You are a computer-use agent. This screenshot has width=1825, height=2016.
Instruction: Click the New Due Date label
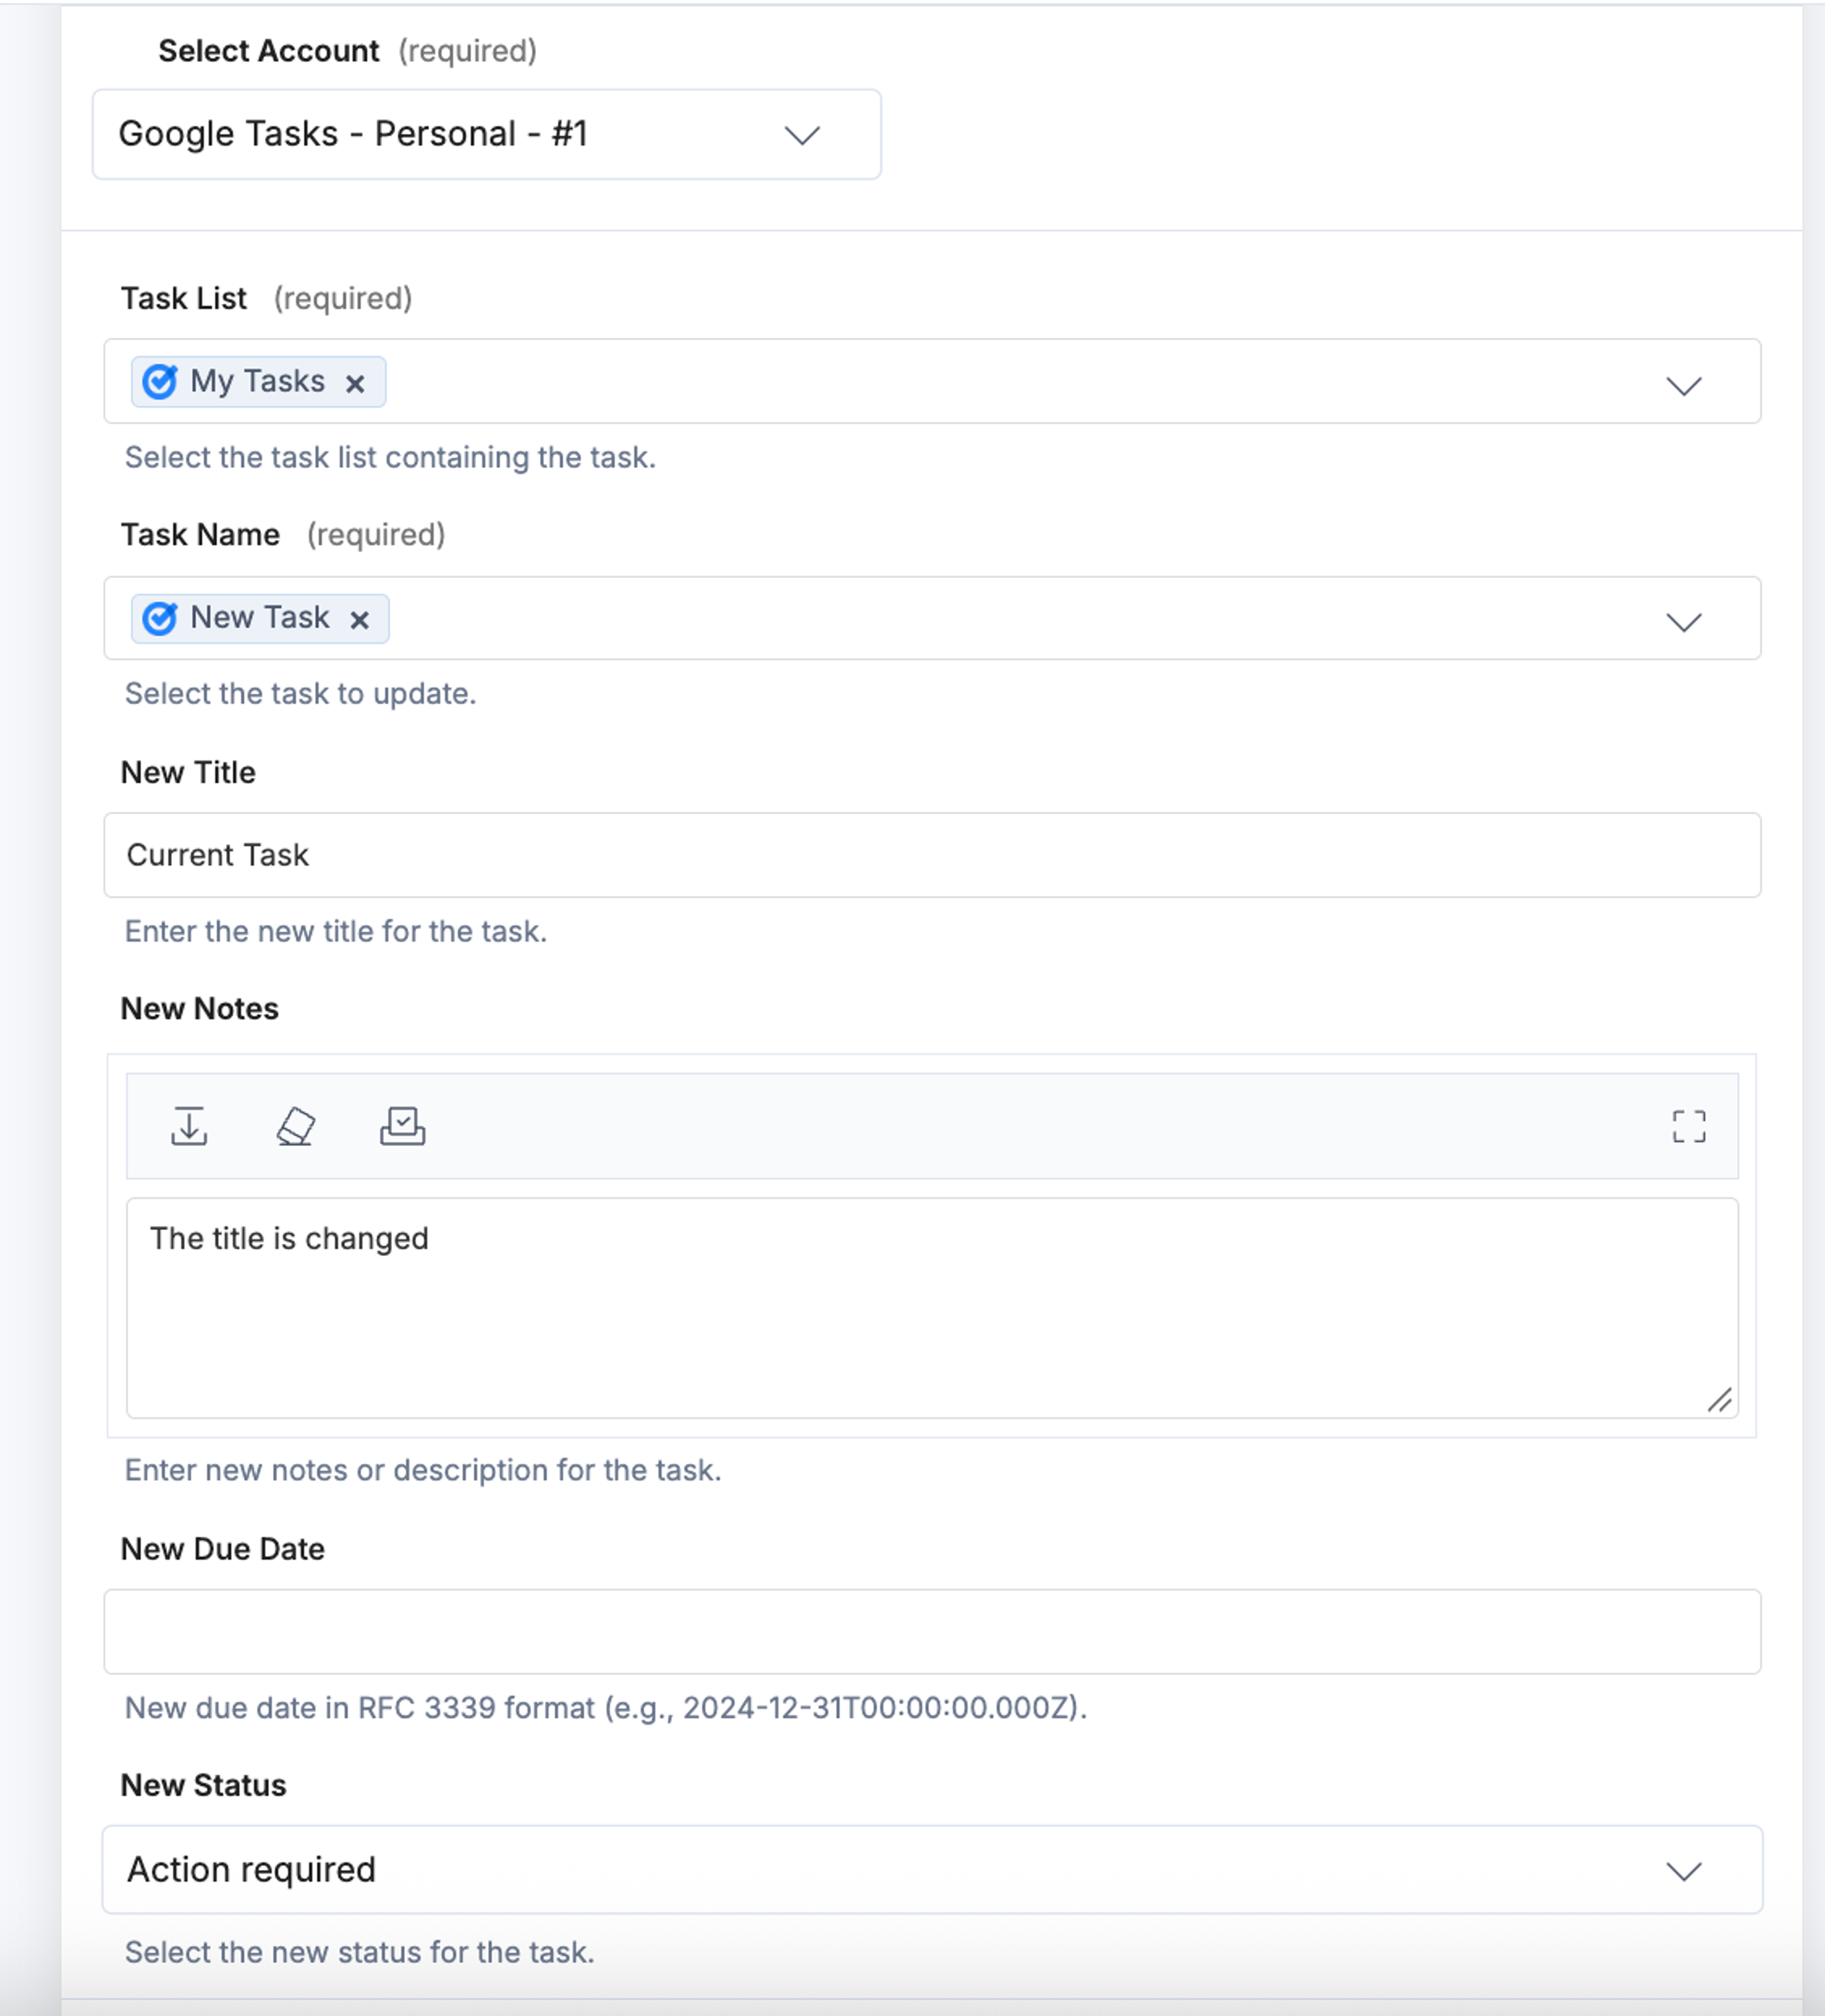[223, 1549]
